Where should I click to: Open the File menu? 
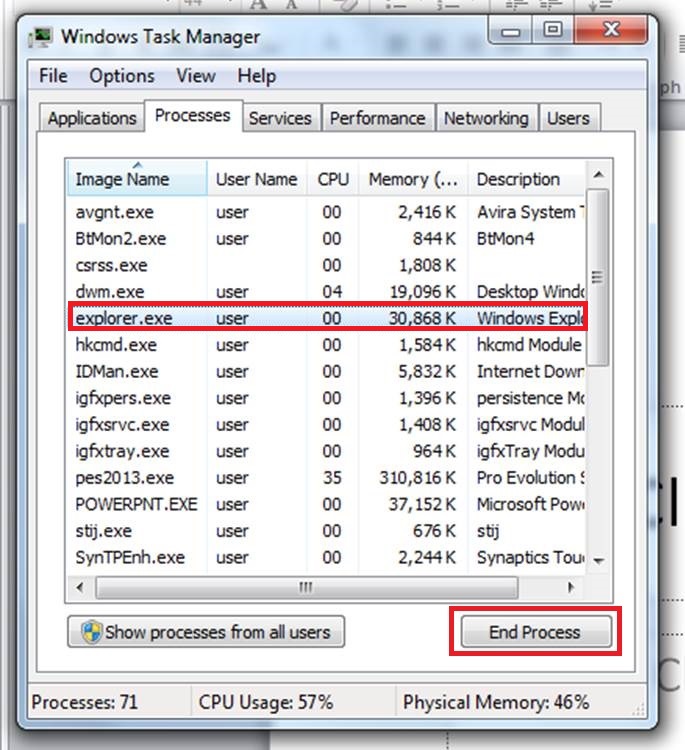coord(53,76)
